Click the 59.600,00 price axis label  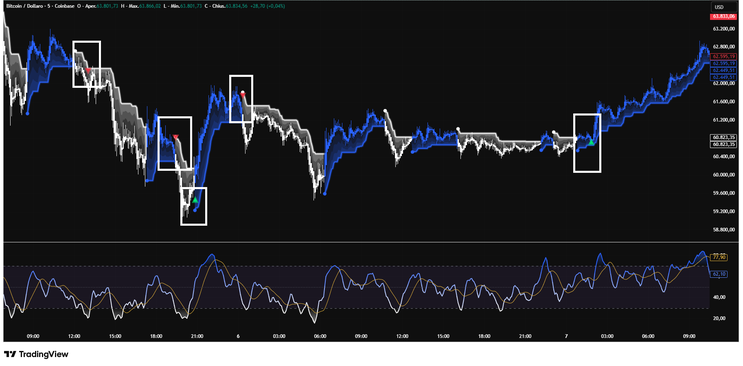click(x=724, y=193)
